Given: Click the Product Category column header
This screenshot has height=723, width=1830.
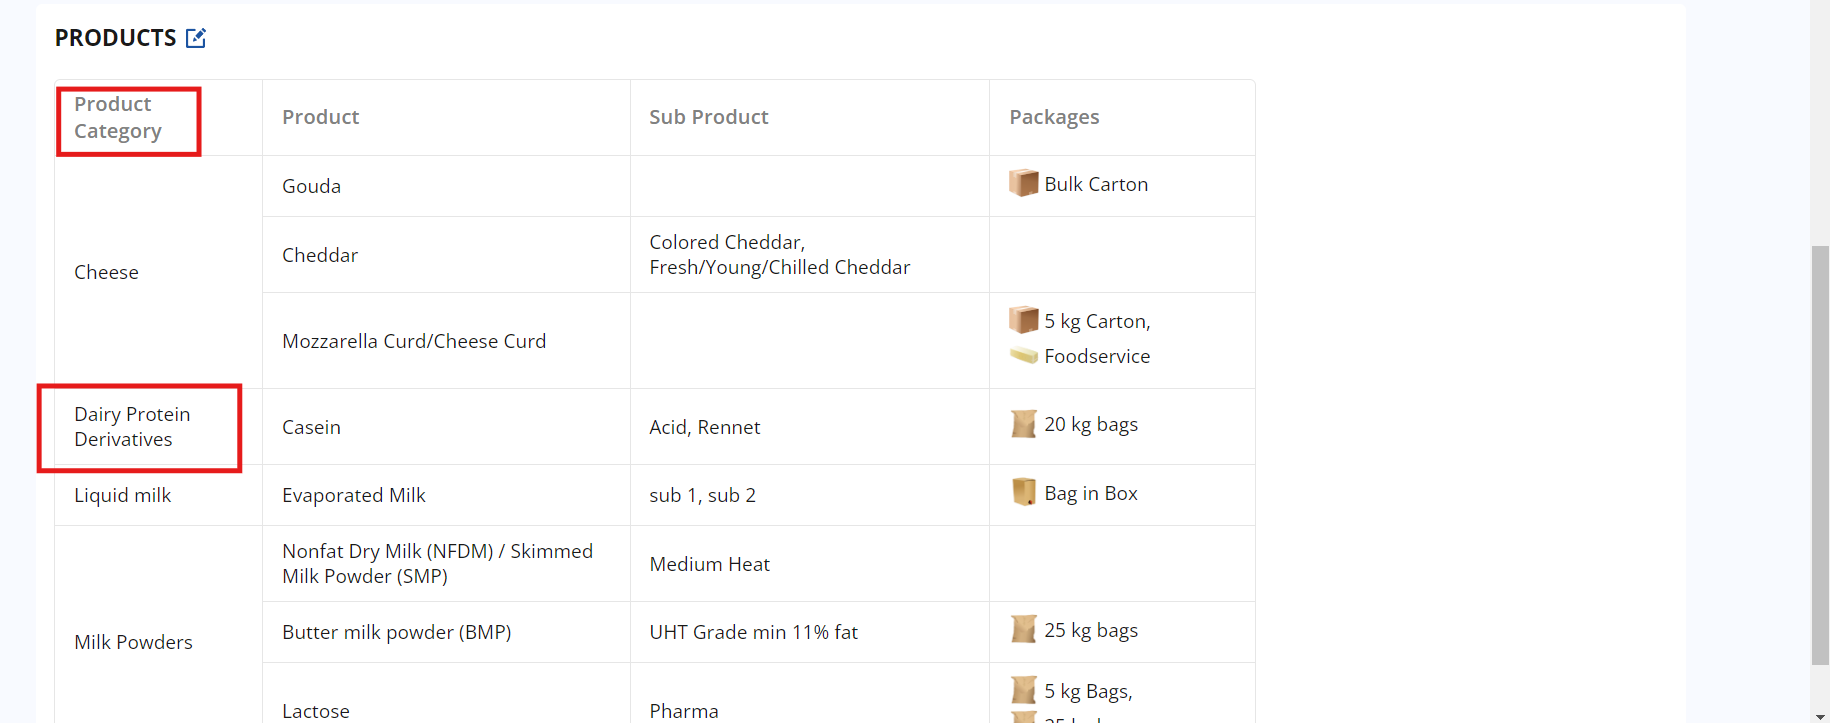Looking at the screenshot, I should 118,118.
